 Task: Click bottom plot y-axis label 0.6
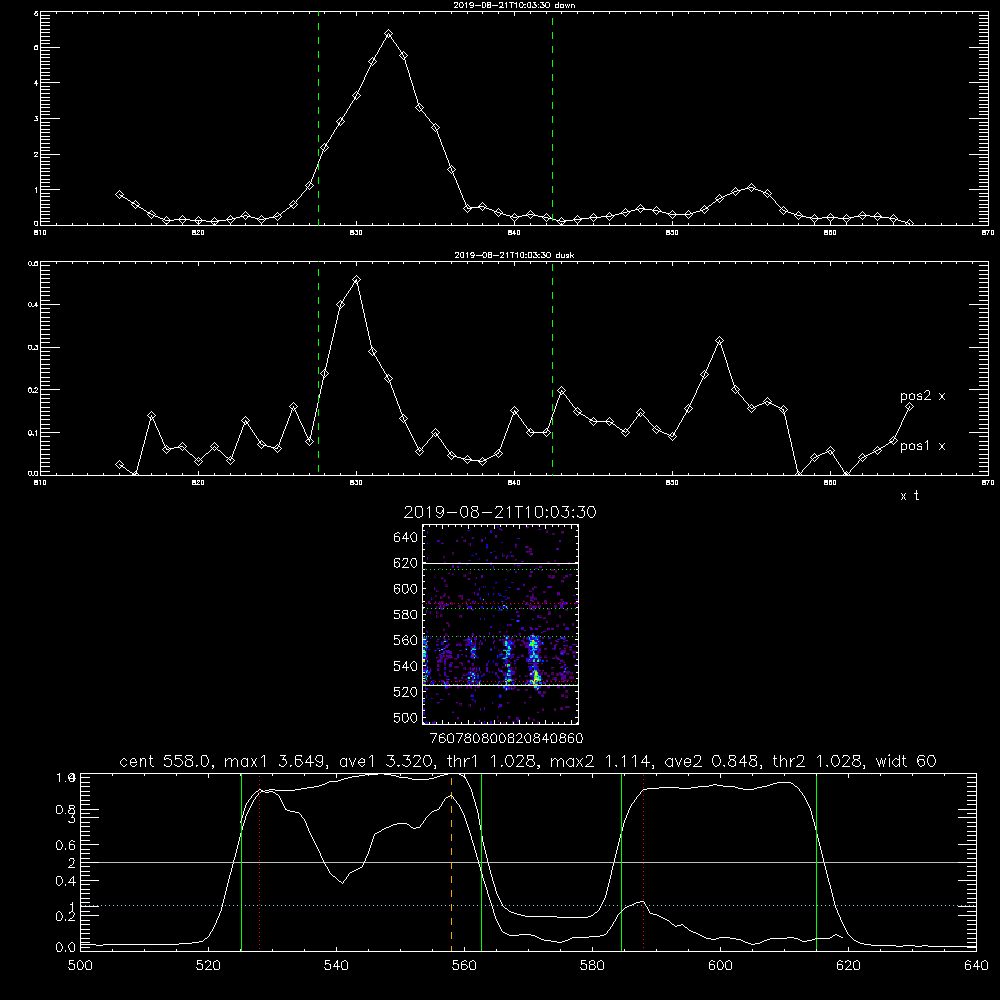coord(66,846)
